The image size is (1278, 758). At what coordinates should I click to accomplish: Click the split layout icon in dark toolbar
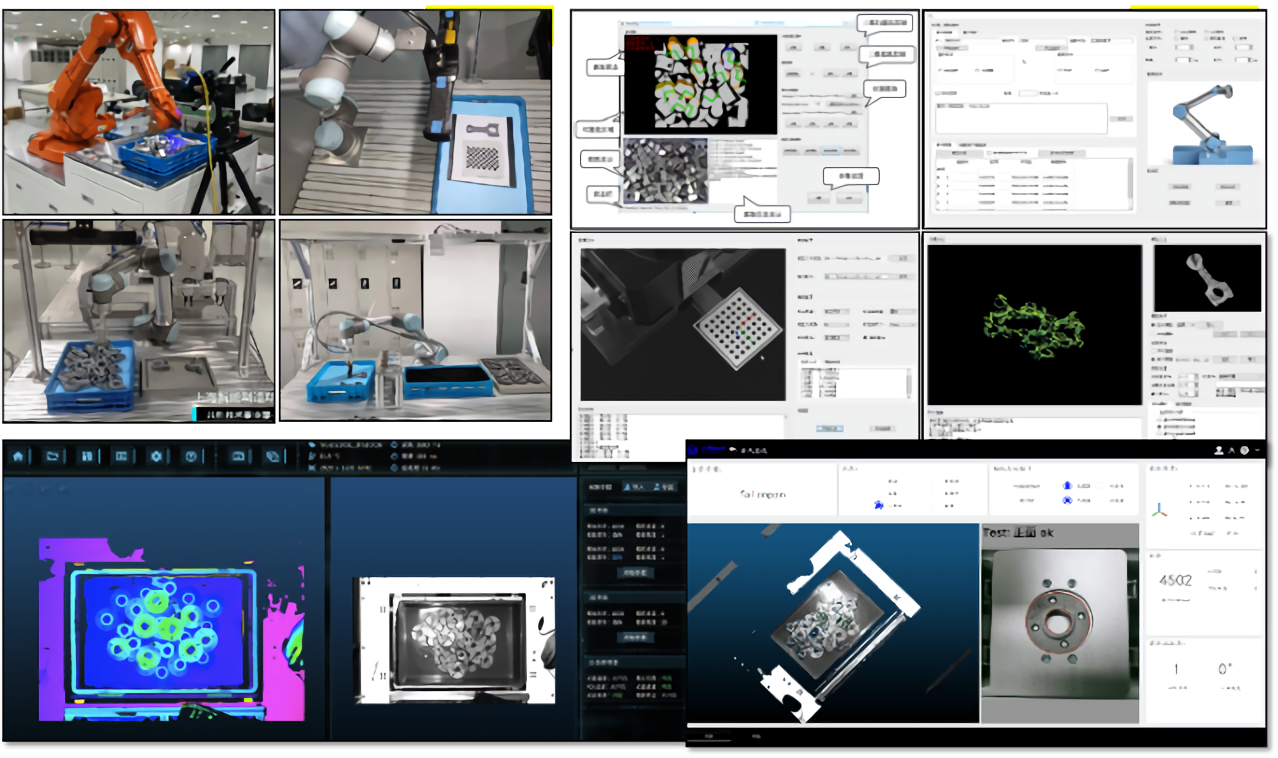click(122, 456)
